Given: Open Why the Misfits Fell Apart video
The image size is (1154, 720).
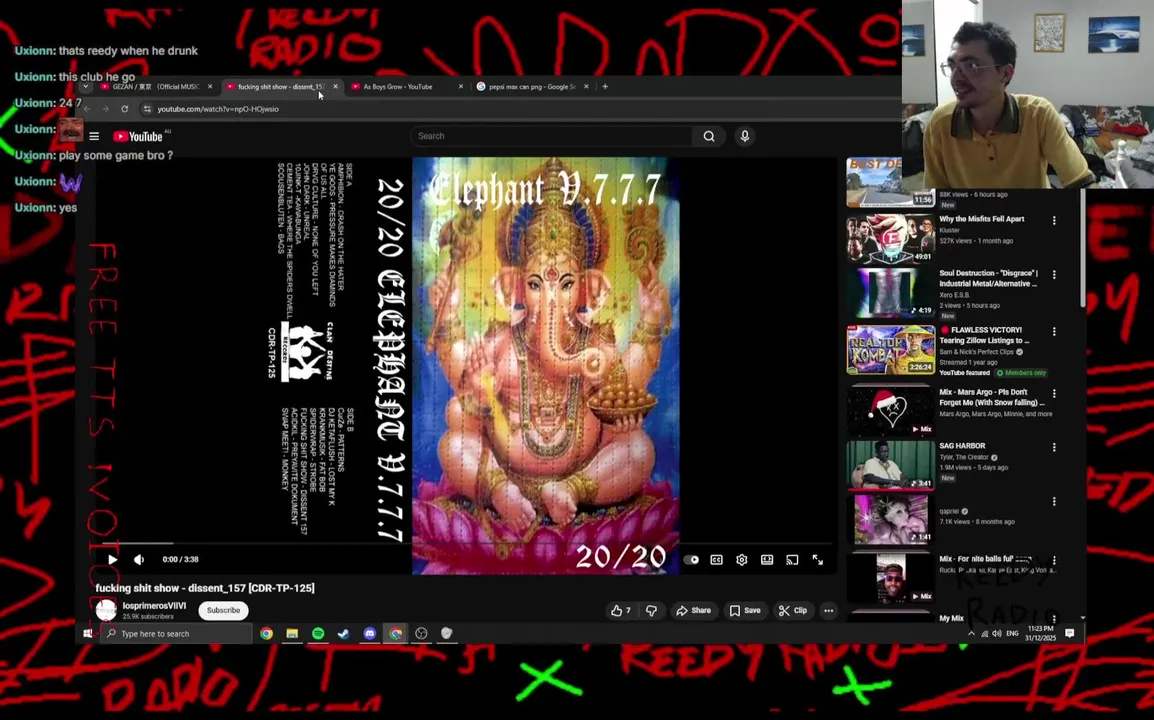Looking at the screenshot, I should 981,219.
